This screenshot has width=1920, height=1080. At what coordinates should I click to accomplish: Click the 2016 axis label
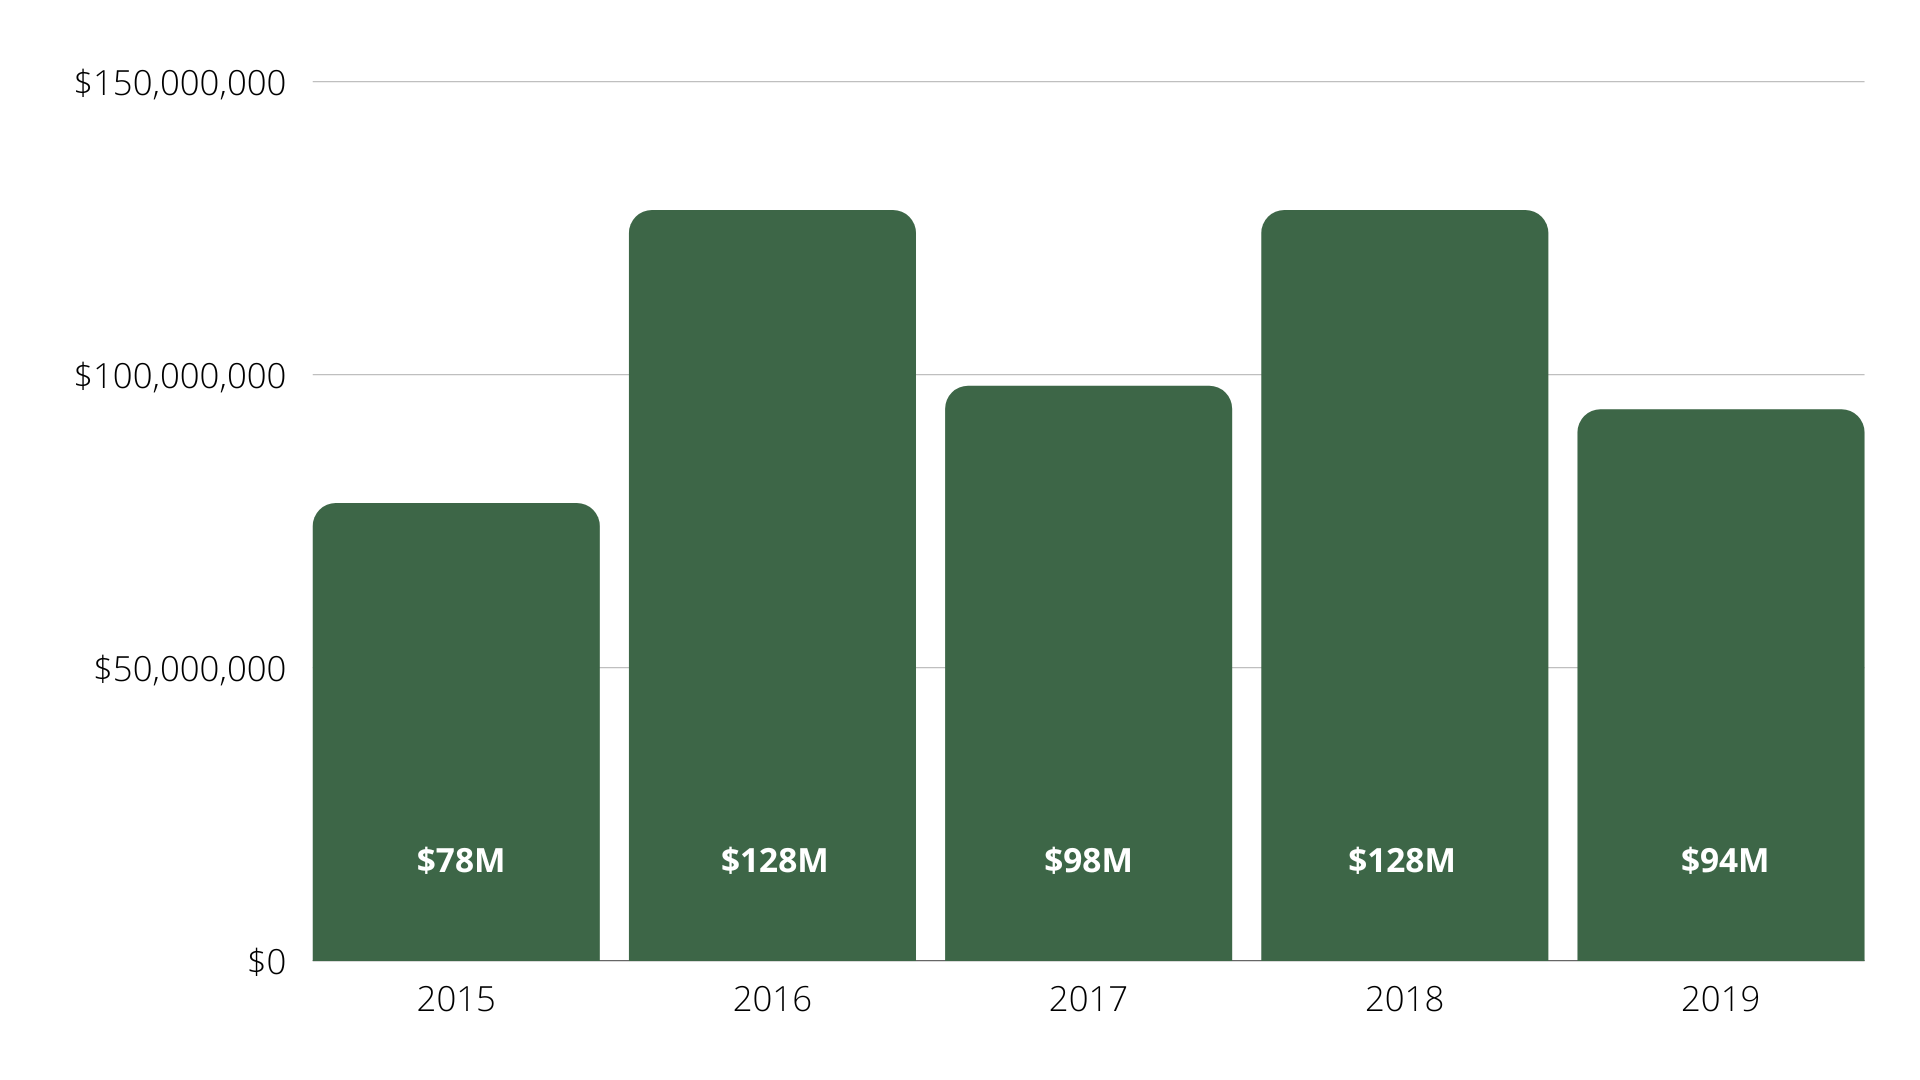pyautogui.click(x=772, y=1000)
